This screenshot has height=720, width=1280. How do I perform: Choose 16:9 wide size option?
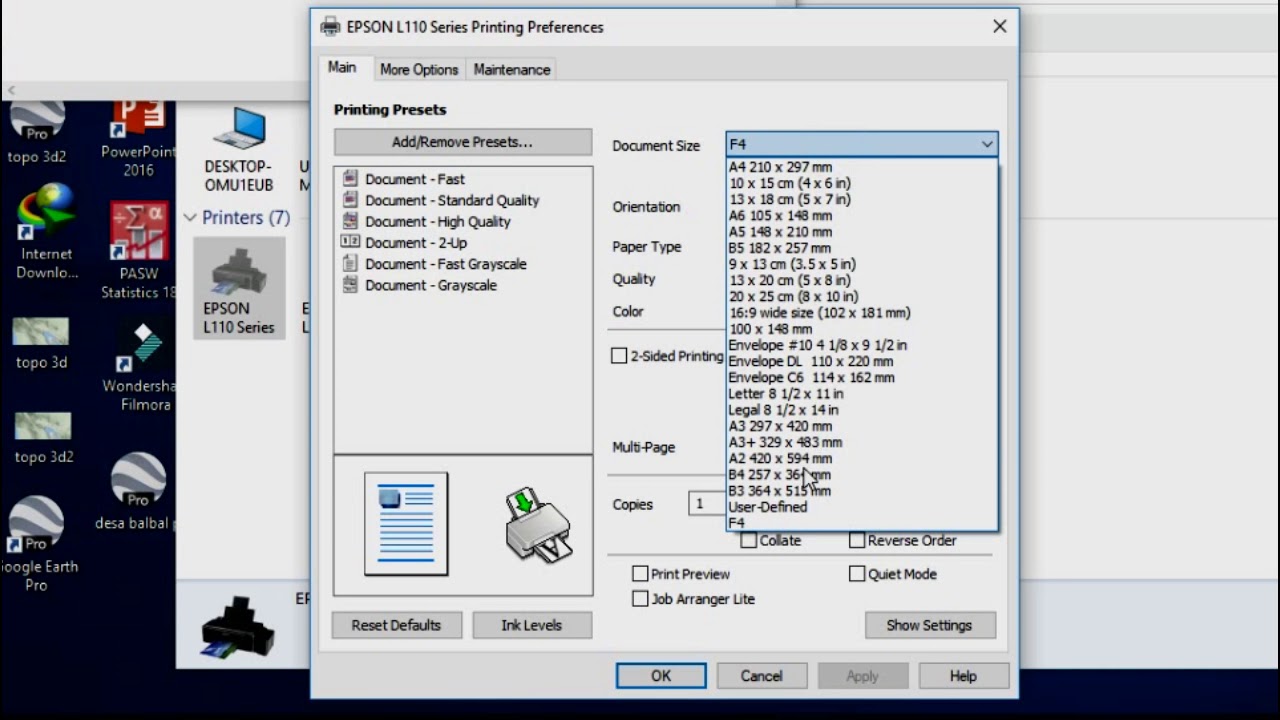click(x=862, y=313)
